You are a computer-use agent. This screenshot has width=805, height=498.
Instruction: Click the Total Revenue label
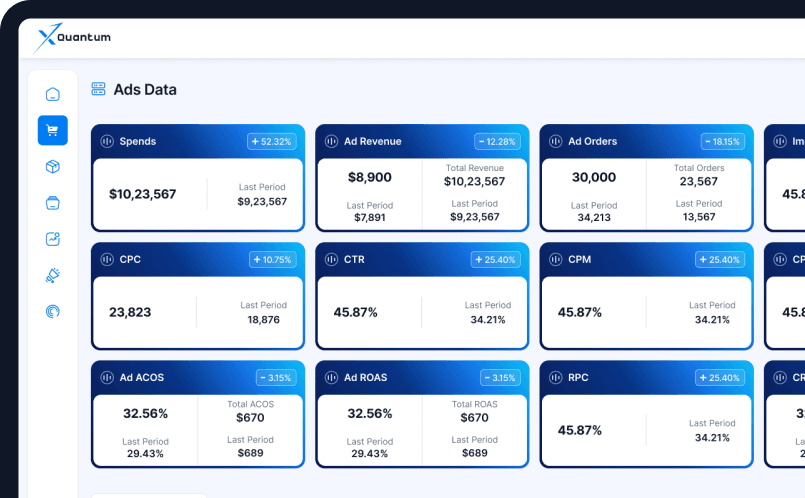coord(475,168)
